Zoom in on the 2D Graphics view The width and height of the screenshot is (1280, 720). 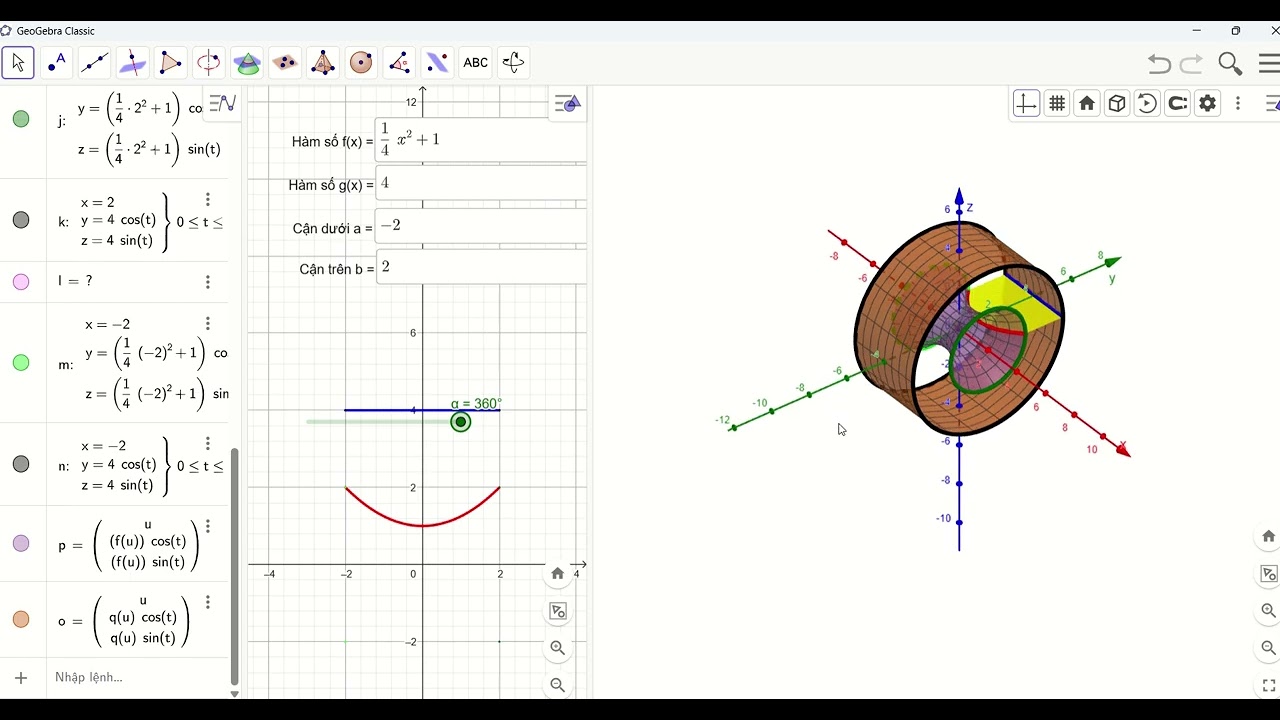pos(558,648)
